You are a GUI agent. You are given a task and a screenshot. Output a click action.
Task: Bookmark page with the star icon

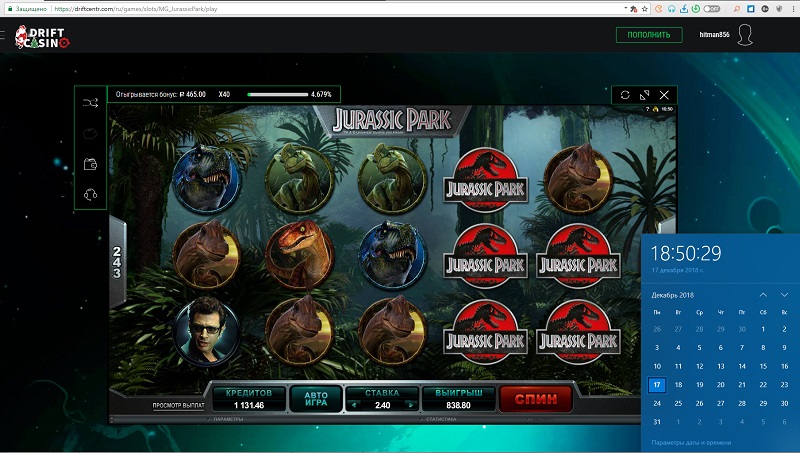645,9
